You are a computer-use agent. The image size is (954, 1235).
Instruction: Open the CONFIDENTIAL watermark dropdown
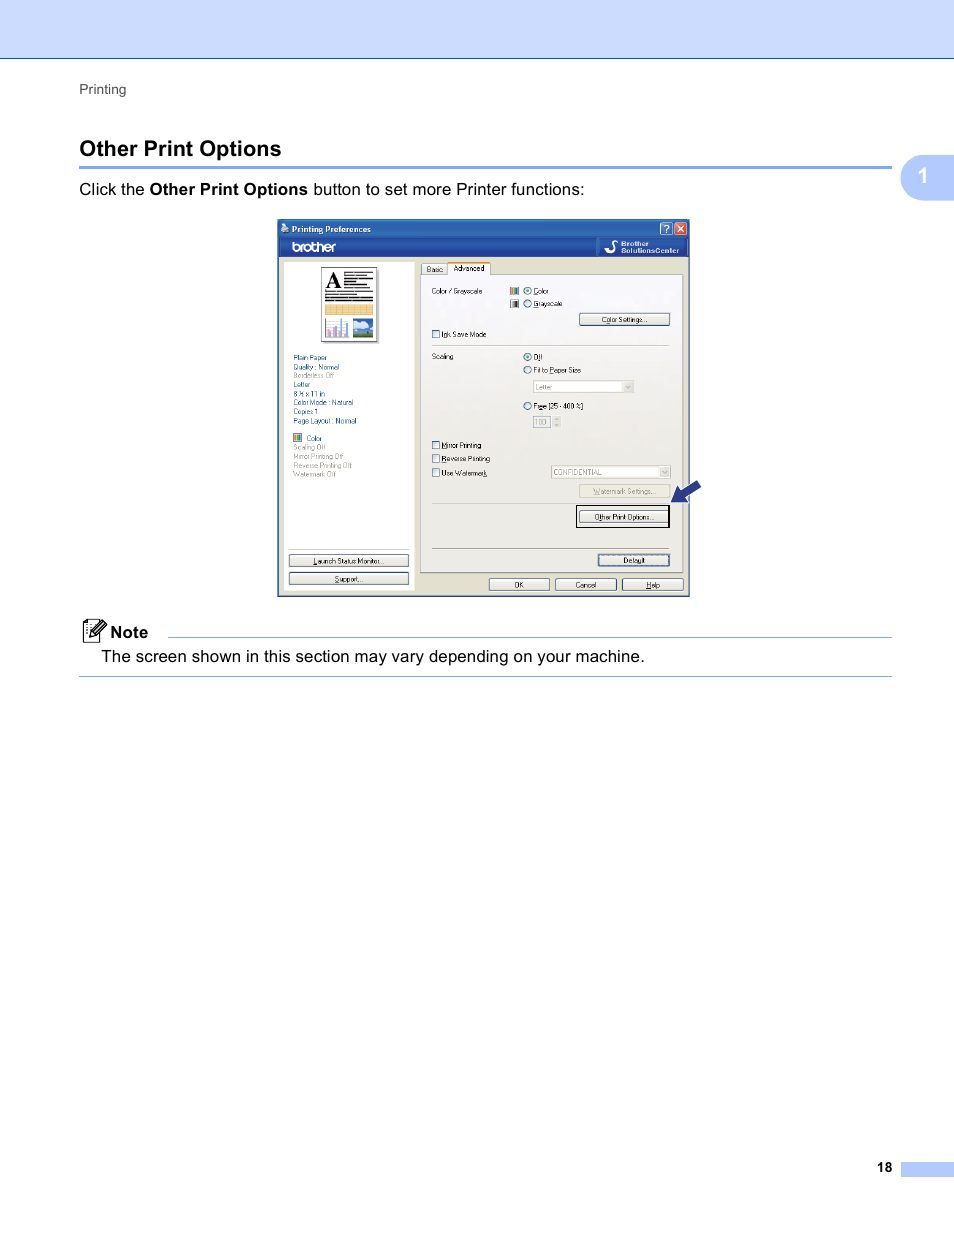click(611, 472)
